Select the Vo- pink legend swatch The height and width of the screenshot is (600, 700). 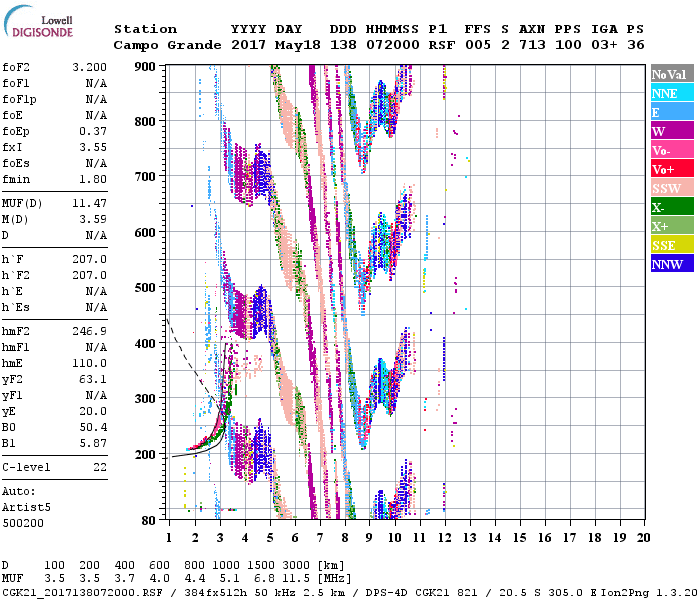click(672, 150)
